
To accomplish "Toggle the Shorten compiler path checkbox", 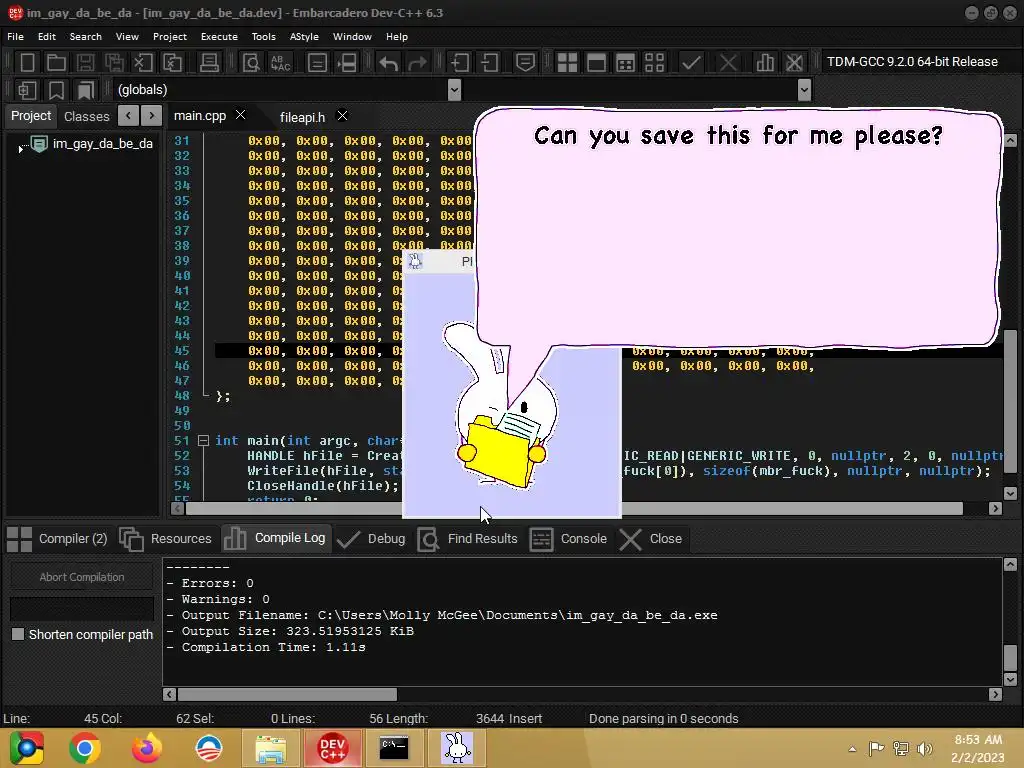I will pos(18,634).
